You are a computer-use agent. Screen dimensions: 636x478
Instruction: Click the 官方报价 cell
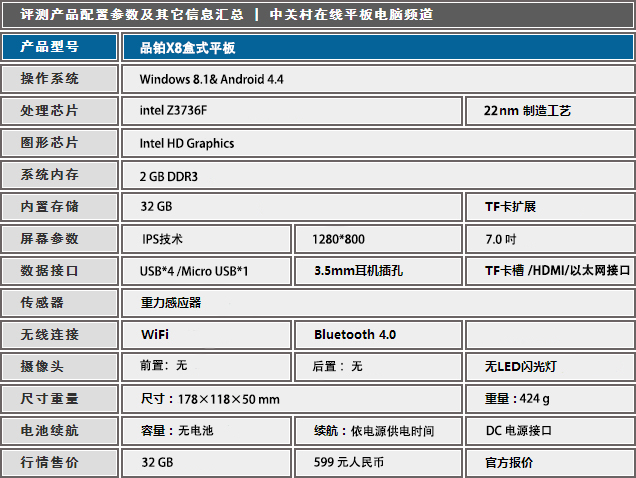tap(550, 463)
